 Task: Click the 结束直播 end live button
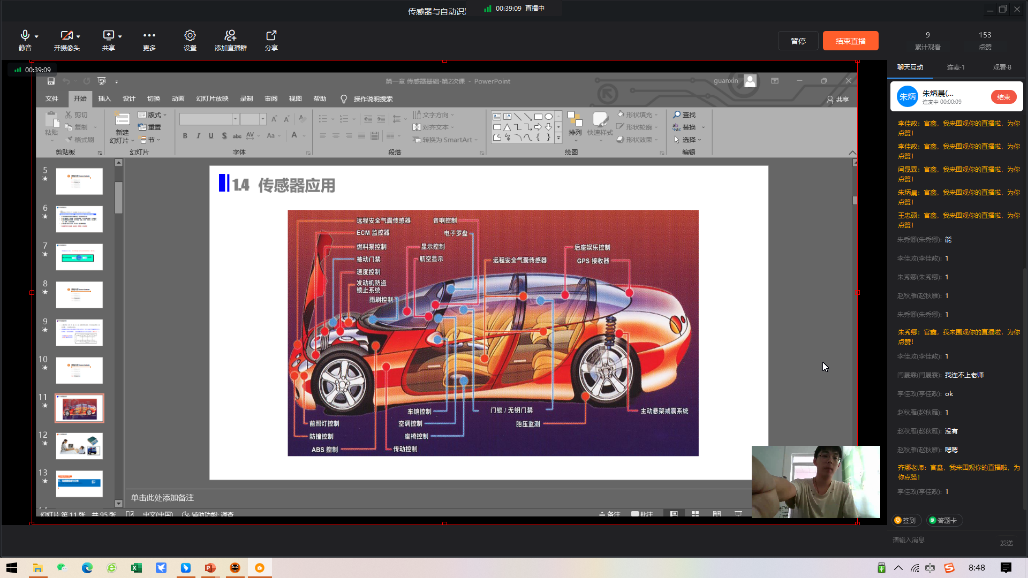pos(850,41)
